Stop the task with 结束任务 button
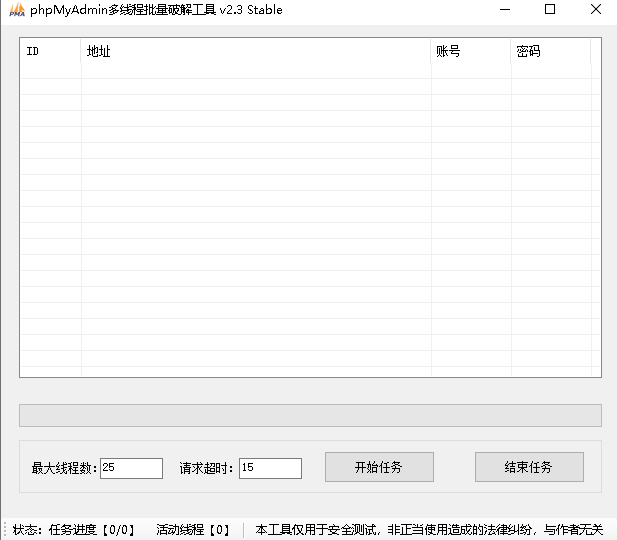This screenshot has width=617, height=540. pyautogui.click(x=529, y=467)
